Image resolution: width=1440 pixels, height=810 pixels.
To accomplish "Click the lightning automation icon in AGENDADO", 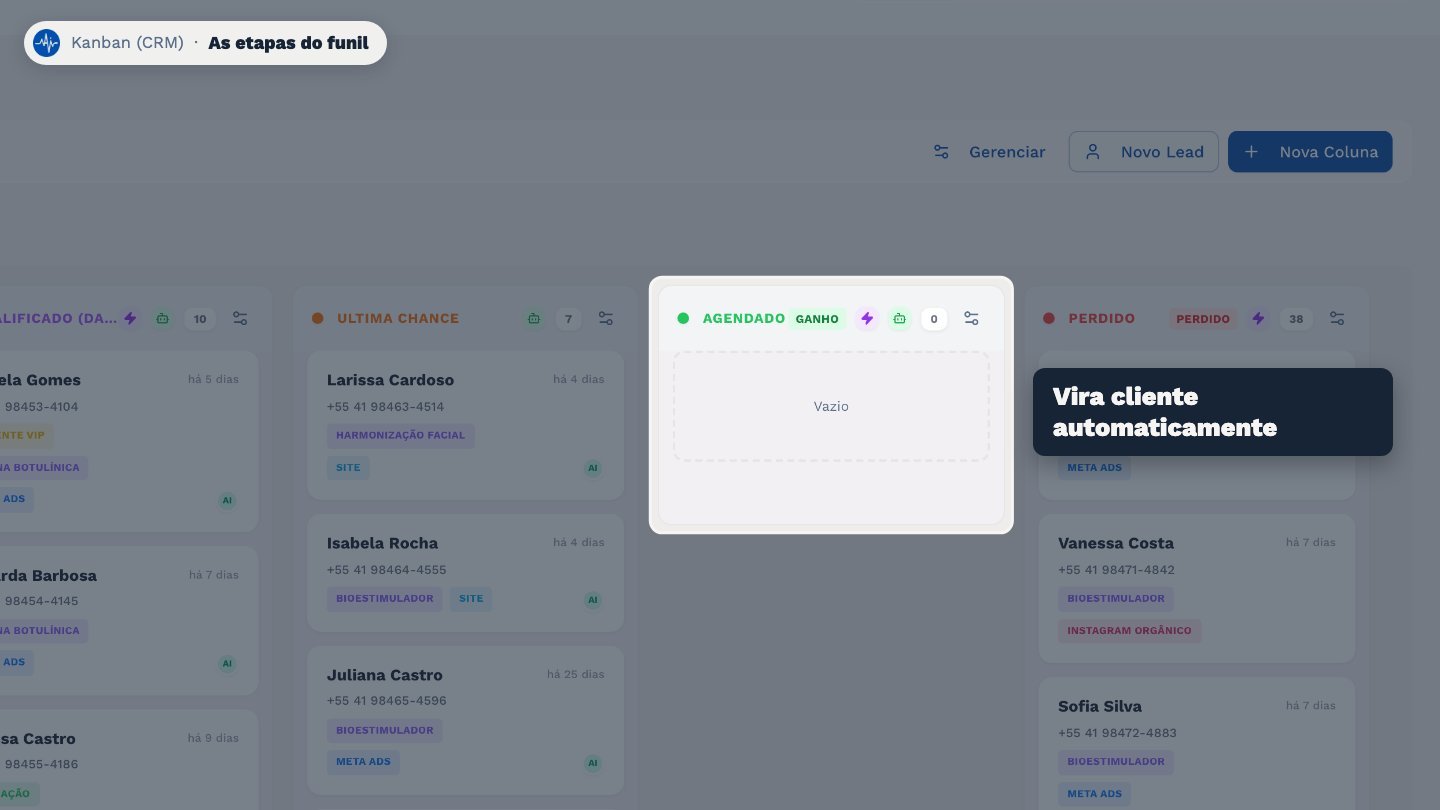I will (867, 319).
